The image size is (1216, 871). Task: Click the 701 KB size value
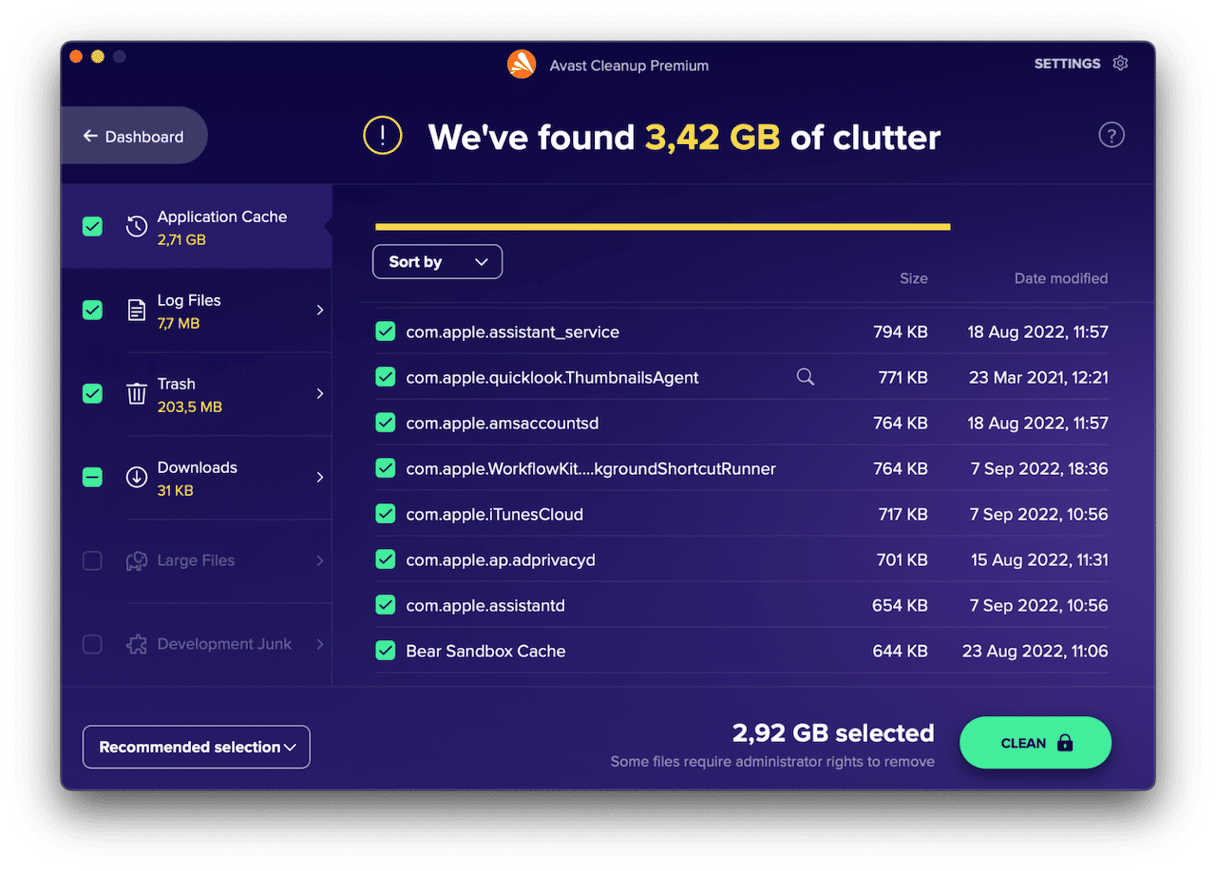(x=902, y=560)
